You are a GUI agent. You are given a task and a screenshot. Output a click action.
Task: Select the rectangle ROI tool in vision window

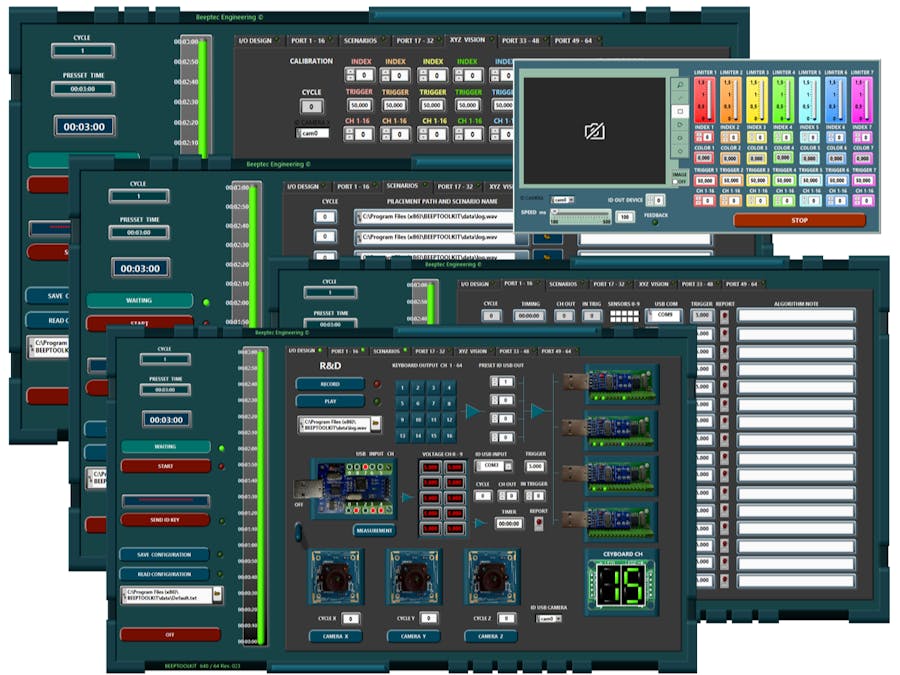pos(680,111)
